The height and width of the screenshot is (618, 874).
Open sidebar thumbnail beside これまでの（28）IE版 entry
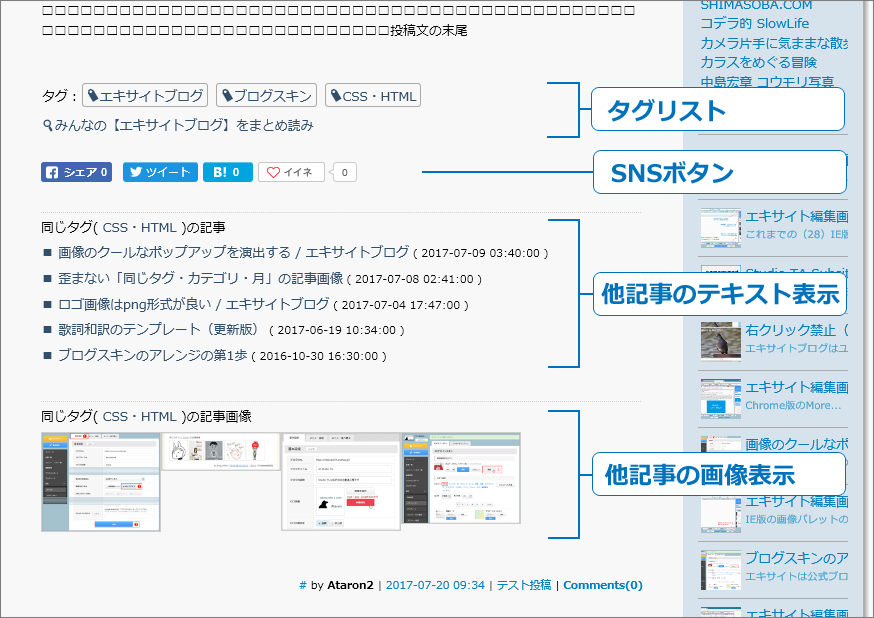pos(721,227)
